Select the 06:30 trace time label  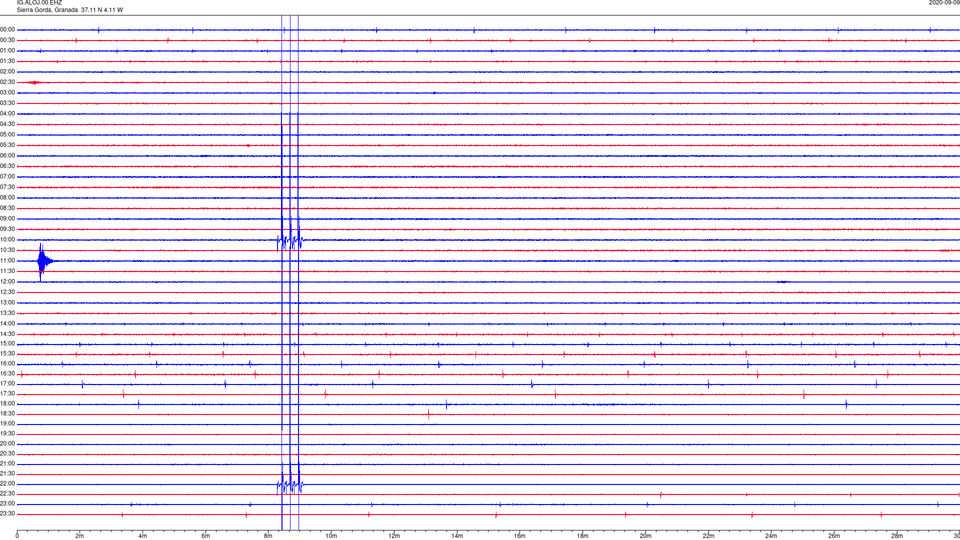point(7,166)
